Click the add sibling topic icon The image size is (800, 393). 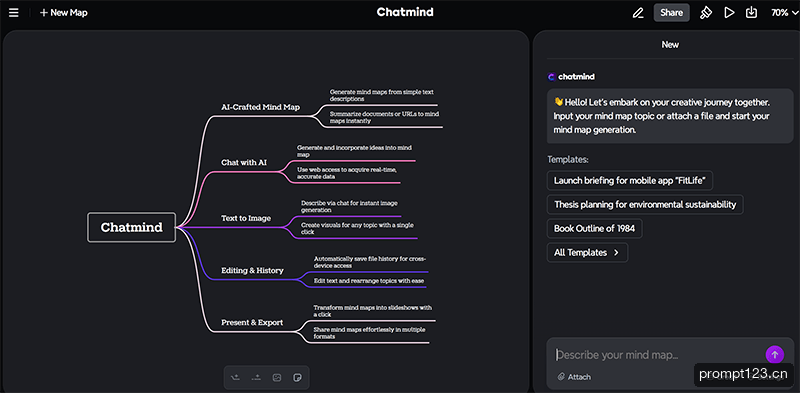[256, 378]
